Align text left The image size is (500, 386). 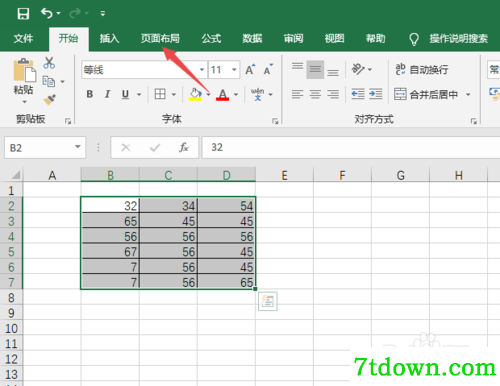click(x=297, y=94)
